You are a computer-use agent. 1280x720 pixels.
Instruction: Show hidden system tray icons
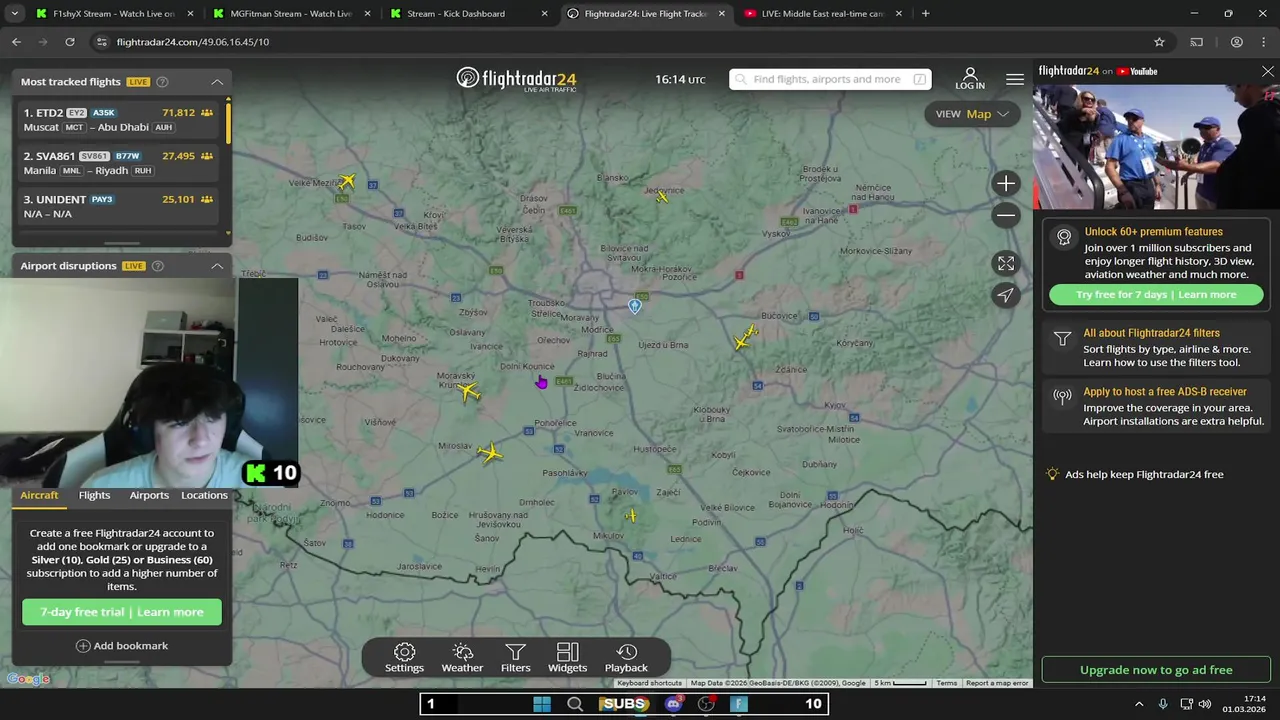[1139, 704]
